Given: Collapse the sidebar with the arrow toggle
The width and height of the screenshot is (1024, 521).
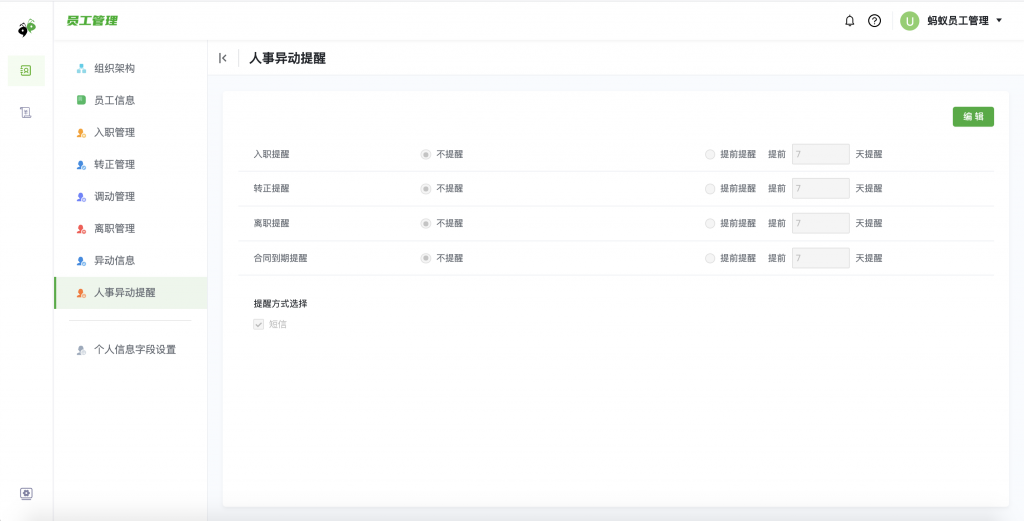Looking at the screenshot, I should pos(223,58).
